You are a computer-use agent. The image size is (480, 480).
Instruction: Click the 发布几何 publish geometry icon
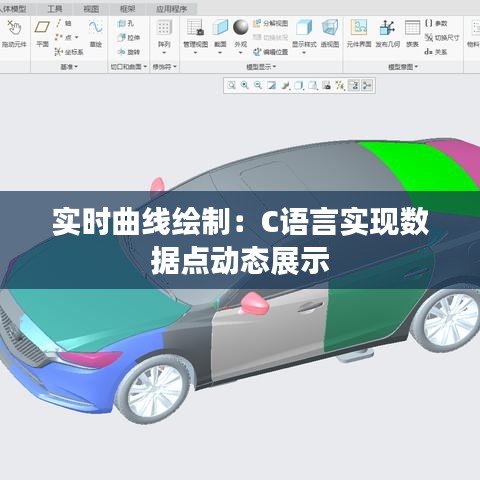tap(387, 33)
